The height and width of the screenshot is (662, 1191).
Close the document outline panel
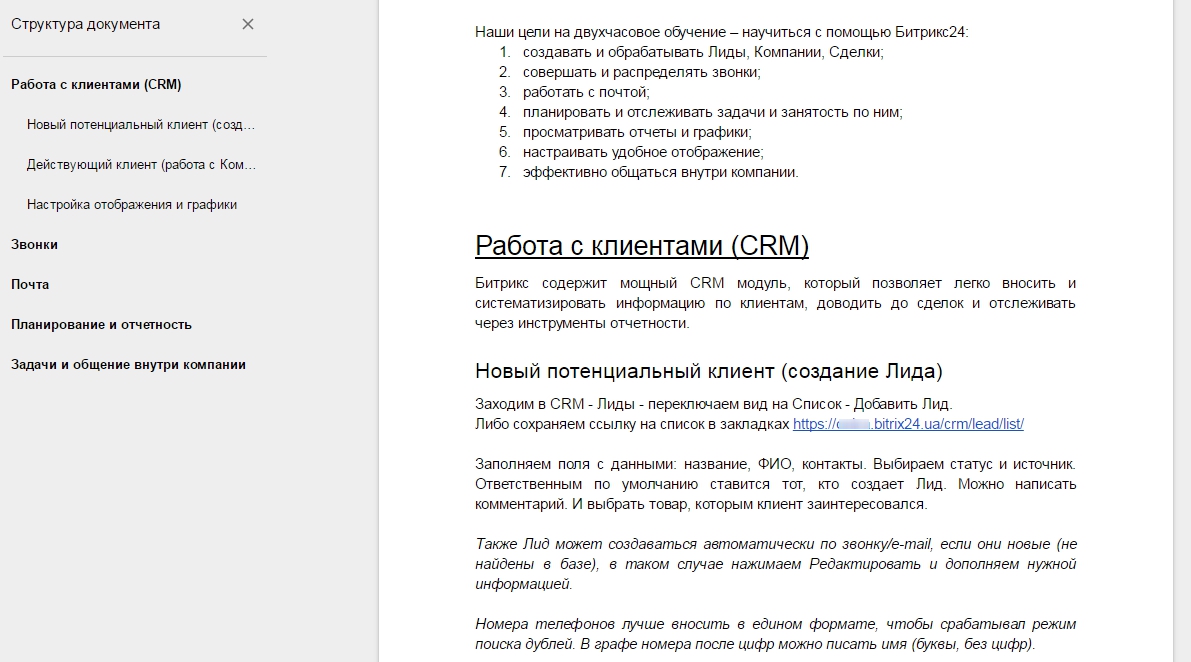[x=248, y=24]
